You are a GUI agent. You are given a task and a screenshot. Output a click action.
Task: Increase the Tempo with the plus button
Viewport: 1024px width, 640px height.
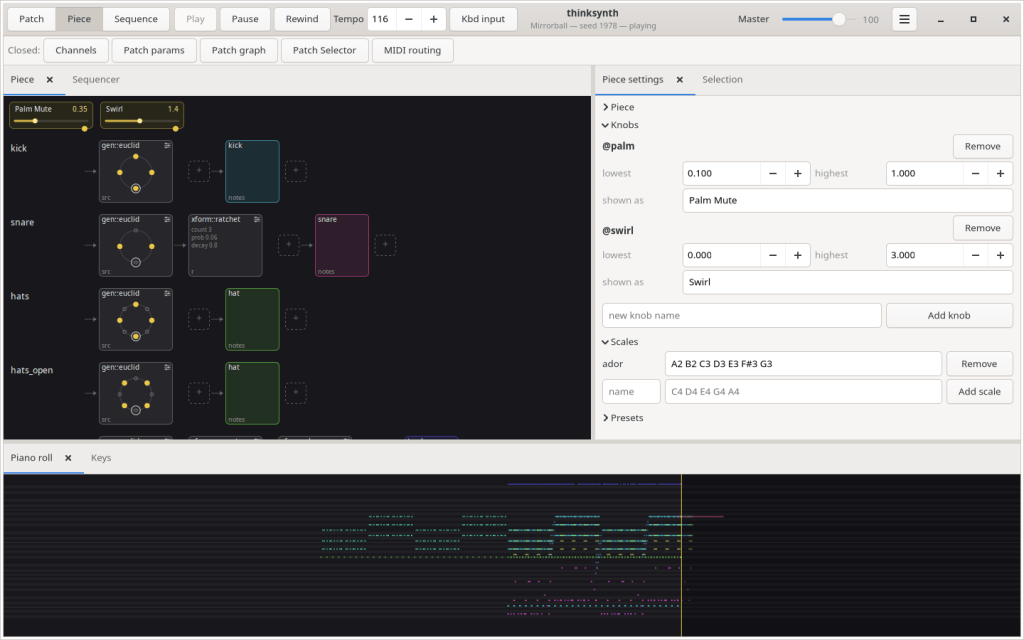tap(434, 19)
